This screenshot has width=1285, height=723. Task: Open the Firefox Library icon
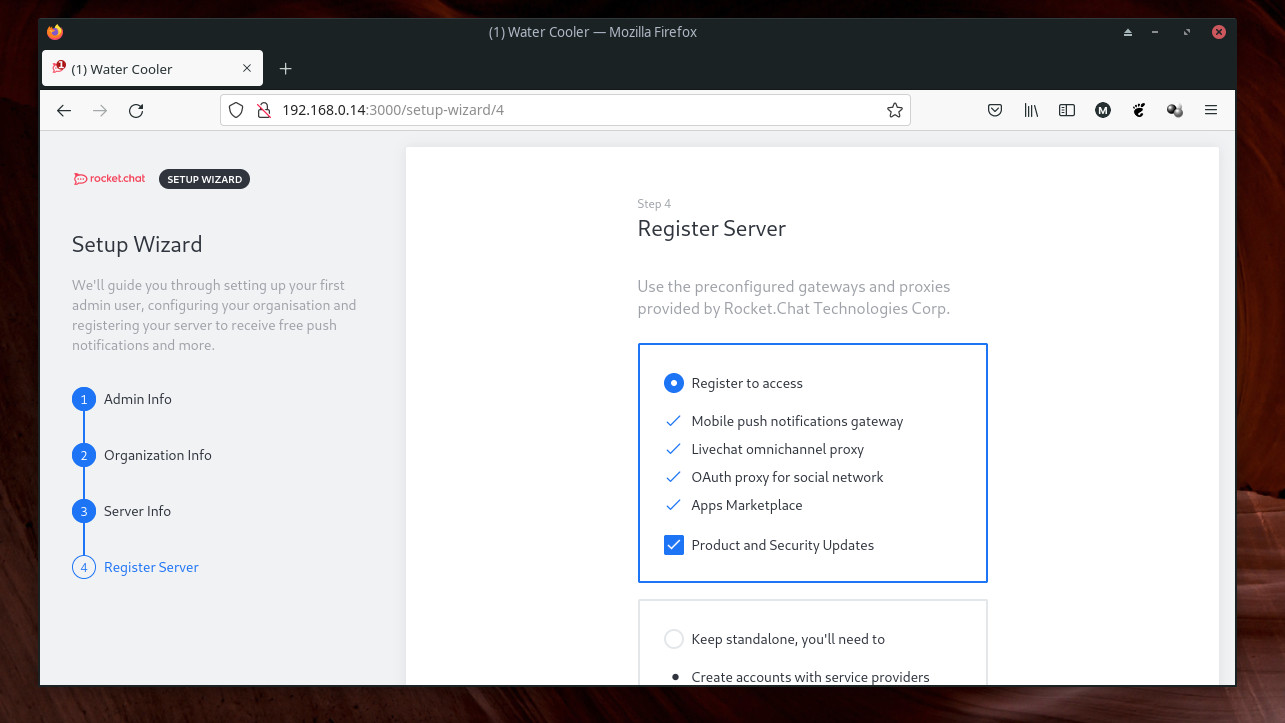[x=1031, y=110]
